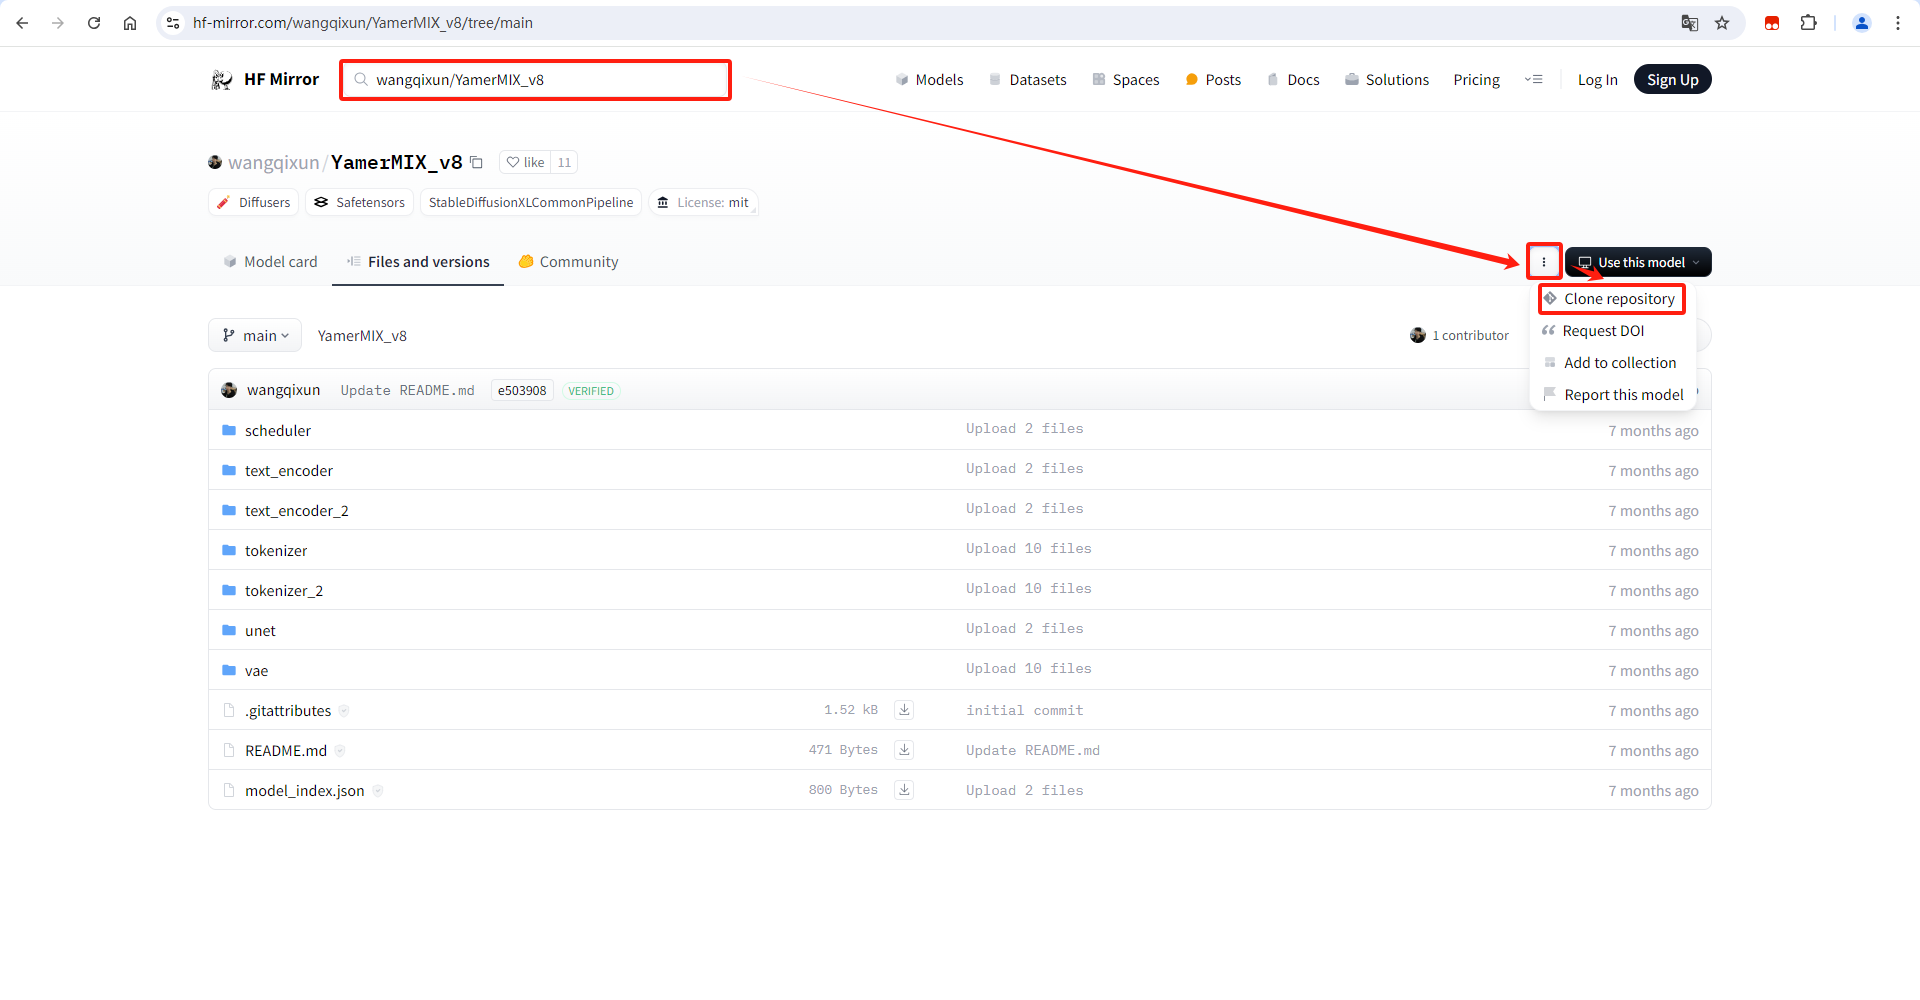The height and width of the screenshot is (1000, 1920).
Task: Like the YamerMIX_v8 model
Action: coord(525,162)
